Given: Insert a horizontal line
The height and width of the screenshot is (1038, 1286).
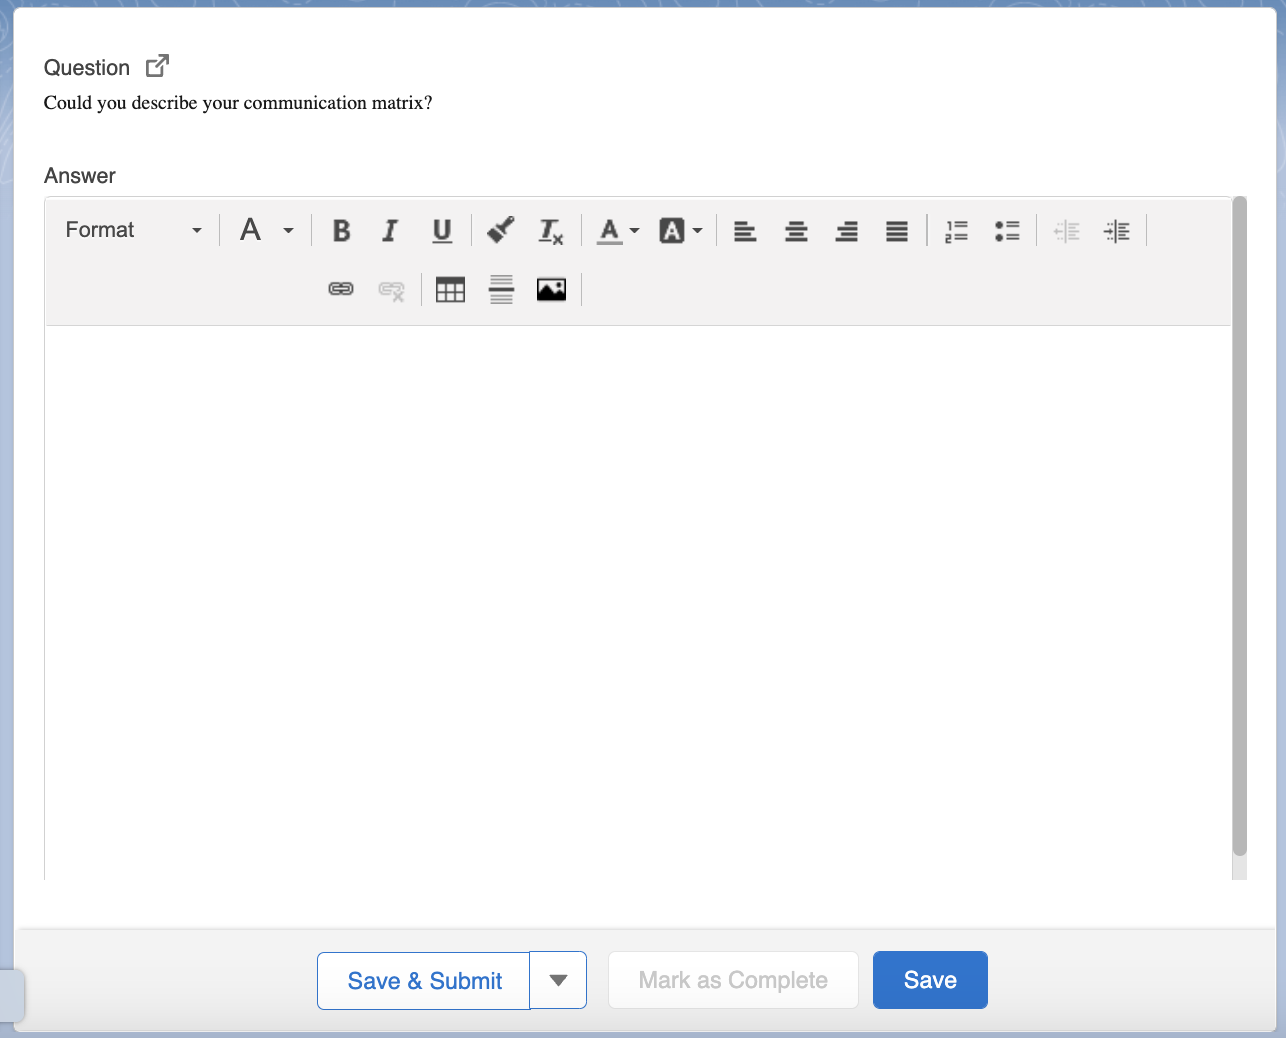Looking at the screenshot, I should click(501, 290).
